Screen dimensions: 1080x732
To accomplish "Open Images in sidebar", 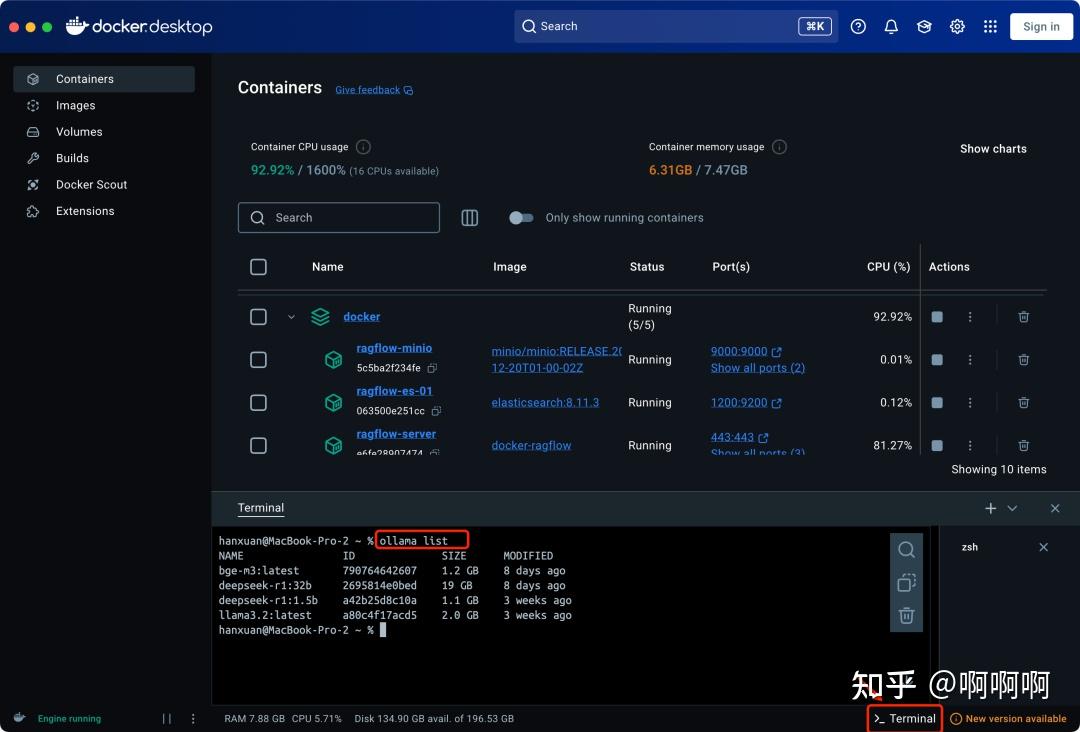I will 104,105.
